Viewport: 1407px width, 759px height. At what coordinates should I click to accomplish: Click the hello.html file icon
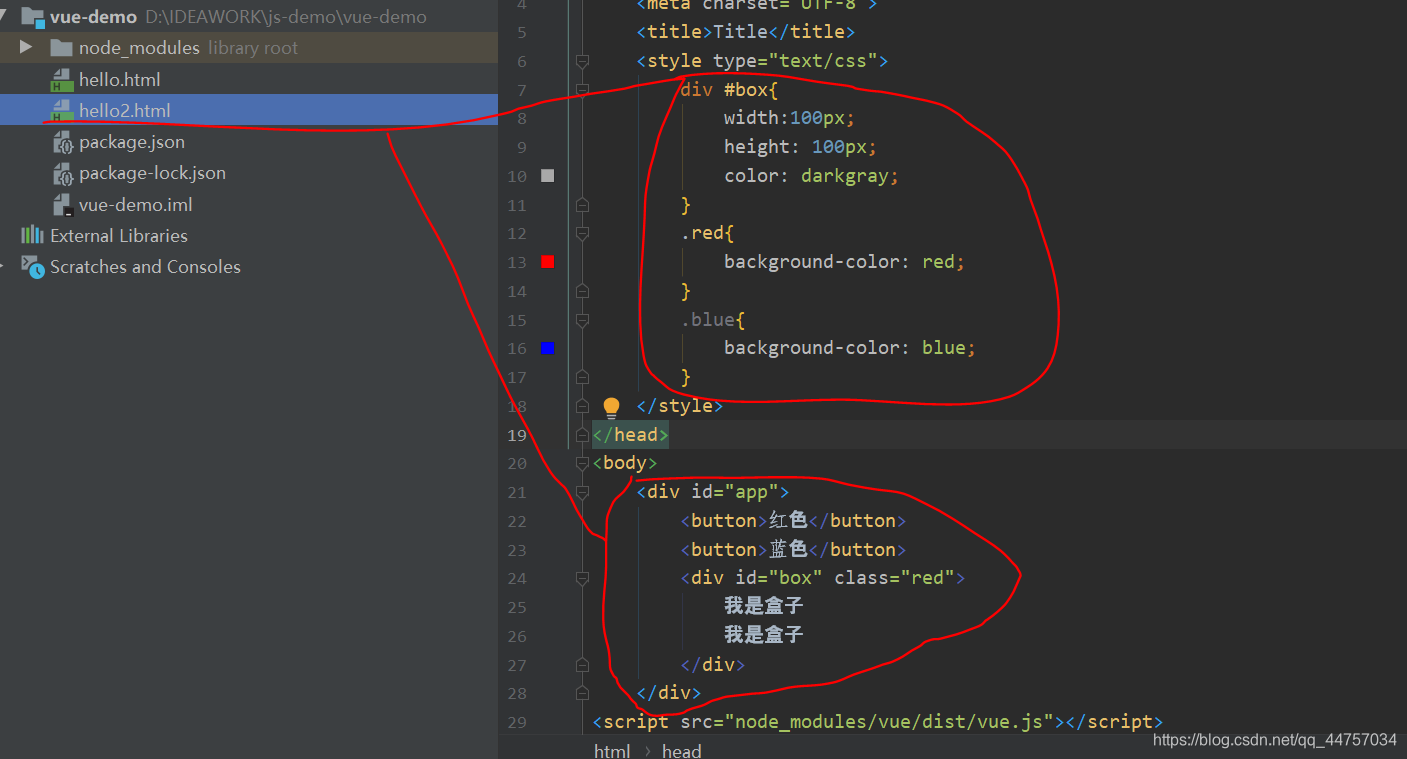coord(62,80)
